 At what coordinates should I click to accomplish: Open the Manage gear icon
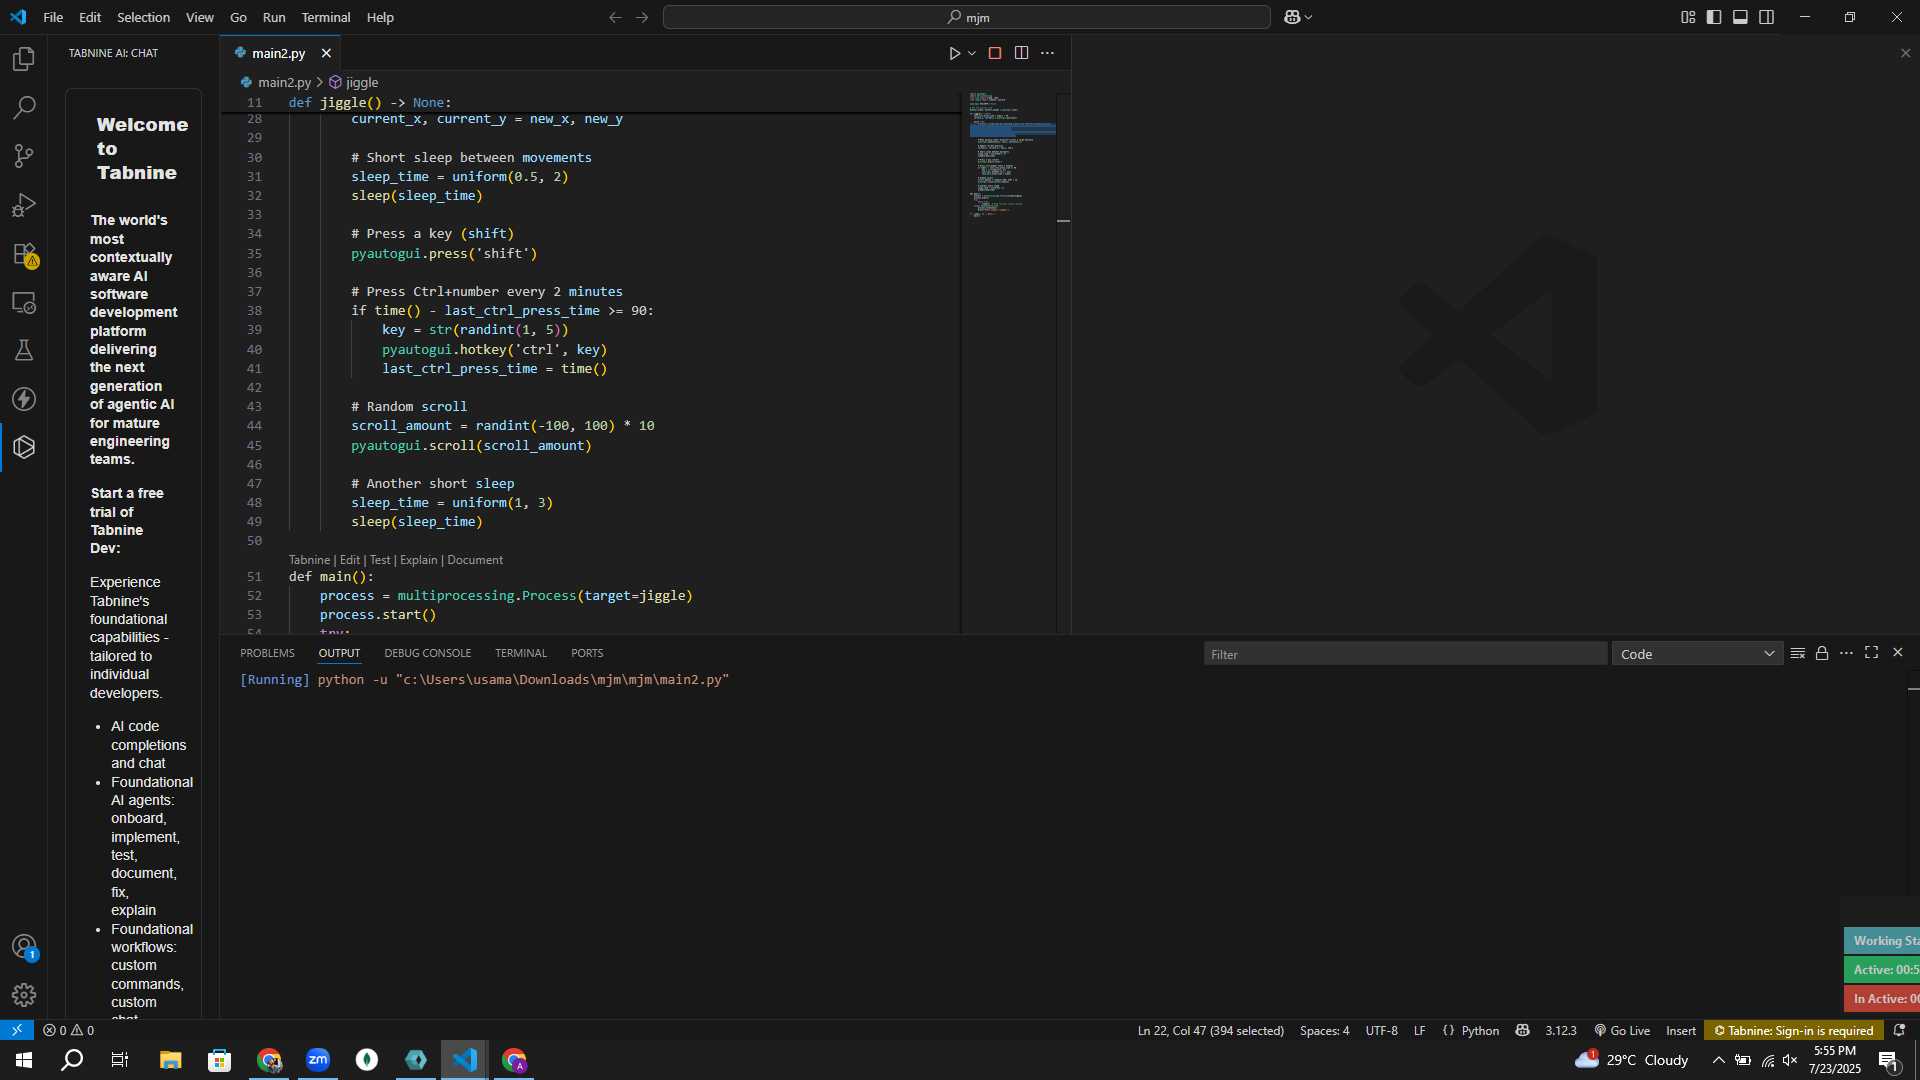pyautogui.click(x=24, y=995)
